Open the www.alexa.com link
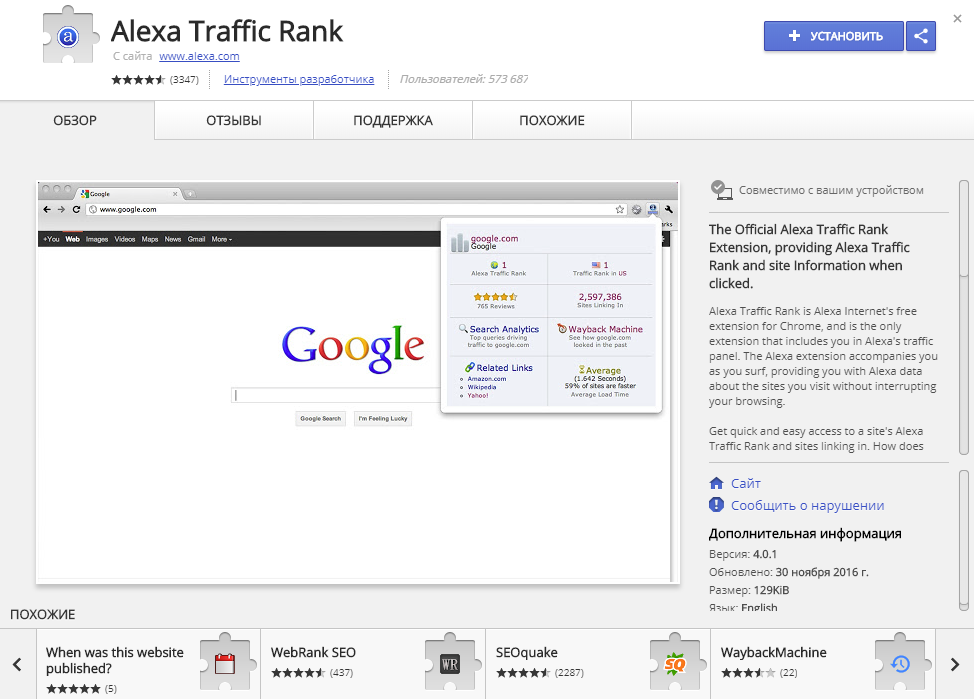974x699 pixels. 199,56
